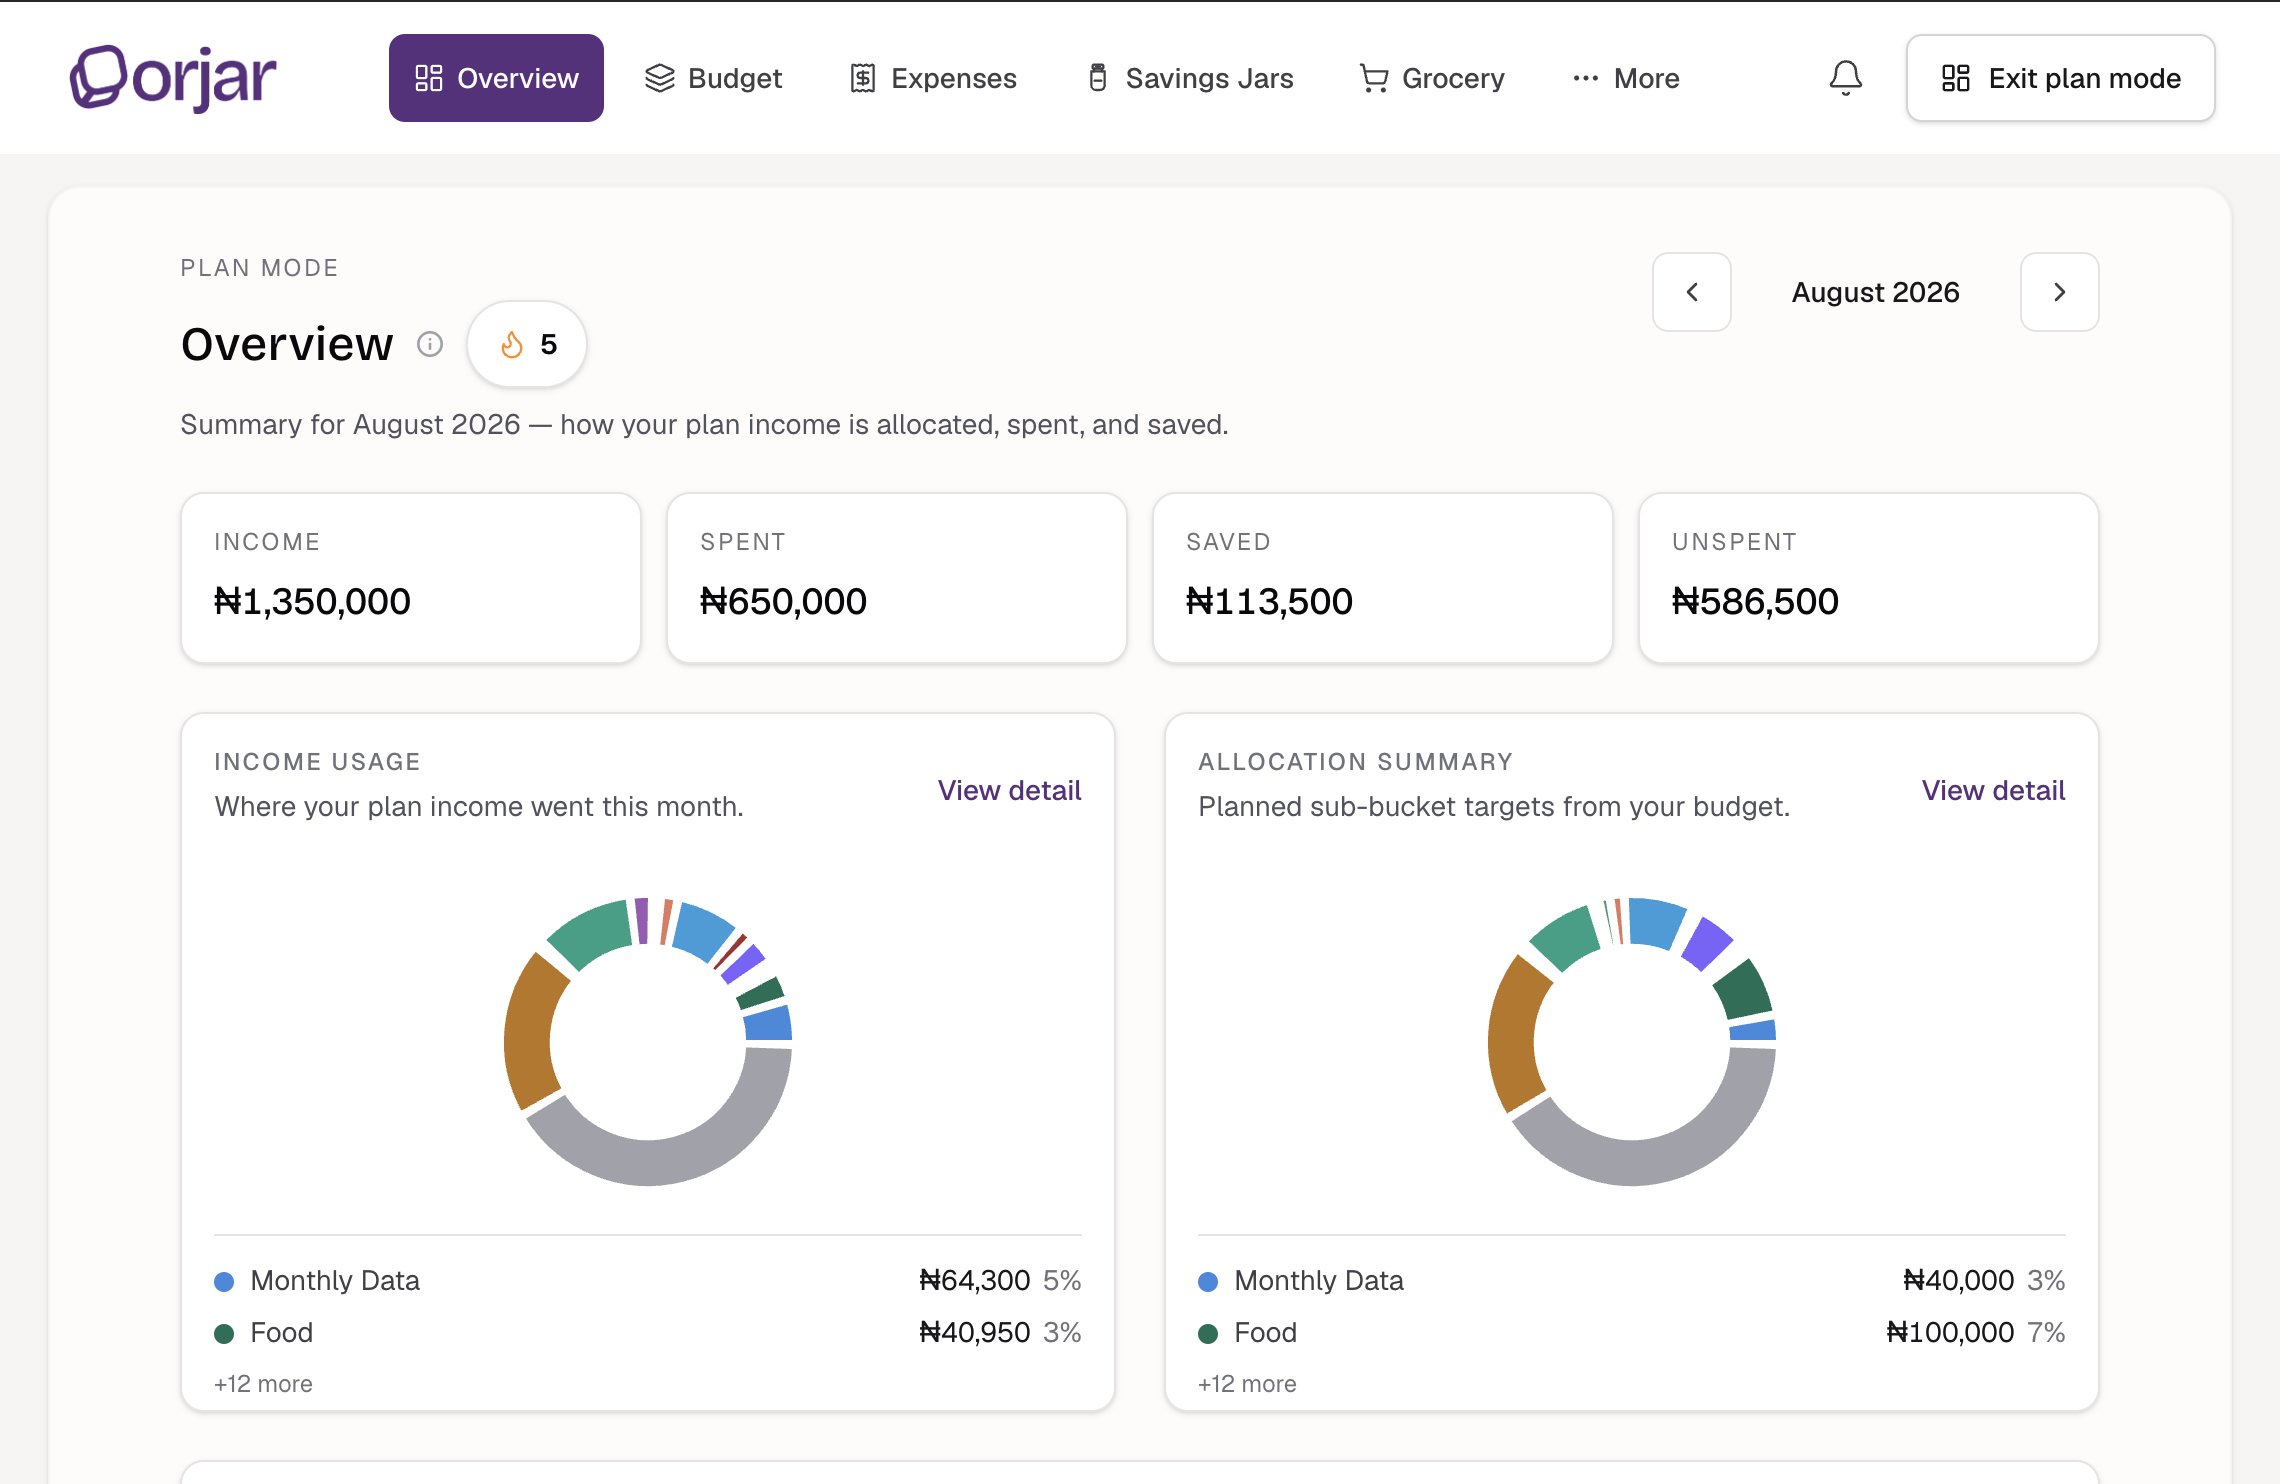Expand the More menu
The width and height of the screenshot is (2280, 1484).
[x=1625, y=78]
